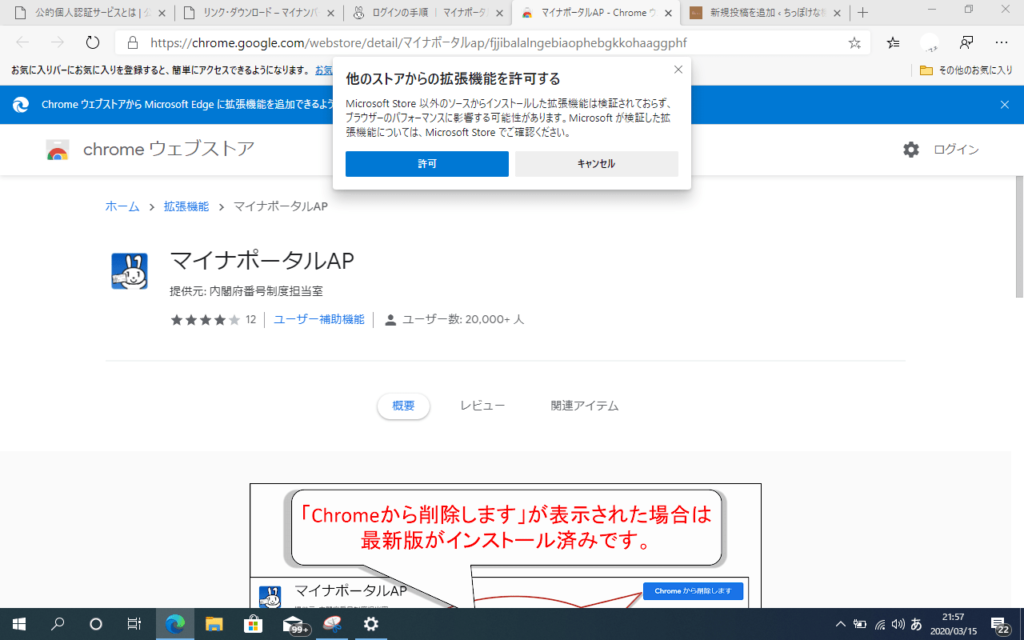Screen dimensions: 1024x640
Task: Click the キャンセル button in the dialog
Action: coord(596,164)
